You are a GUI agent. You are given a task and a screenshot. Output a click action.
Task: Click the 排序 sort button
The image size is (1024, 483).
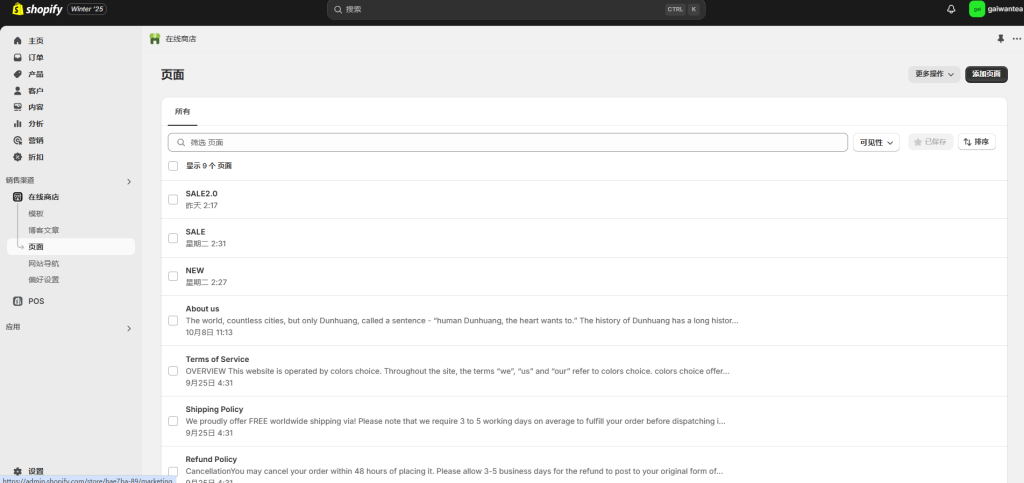click(976, 142)
